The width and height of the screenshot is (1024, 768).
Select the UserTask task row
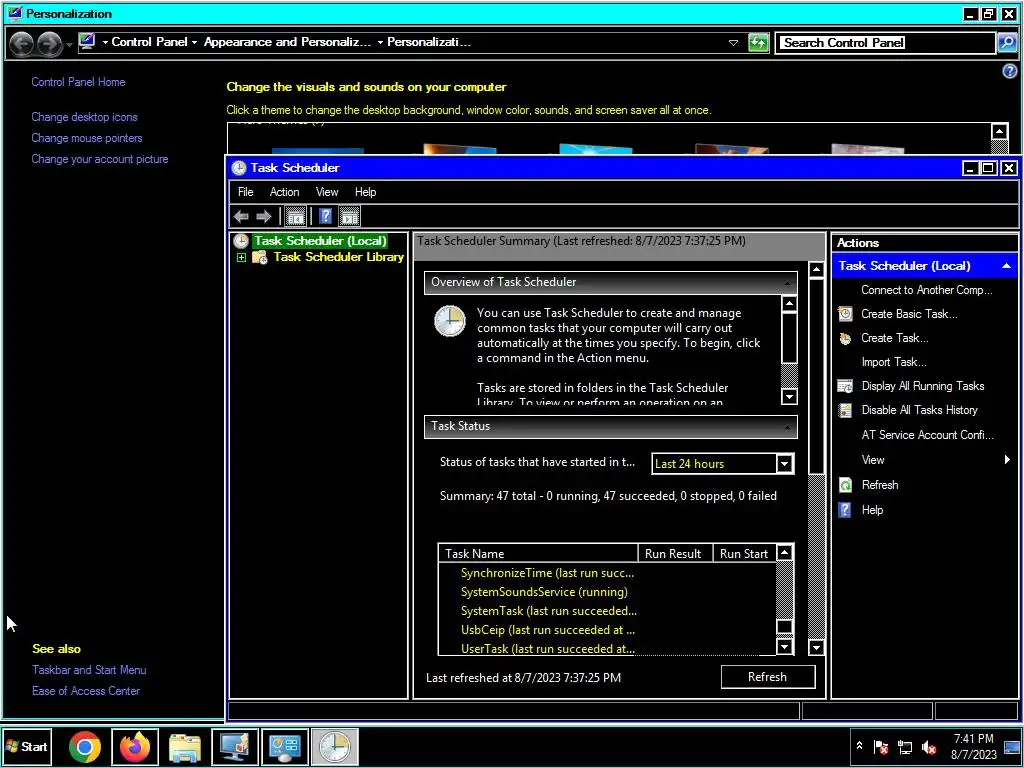547,648
